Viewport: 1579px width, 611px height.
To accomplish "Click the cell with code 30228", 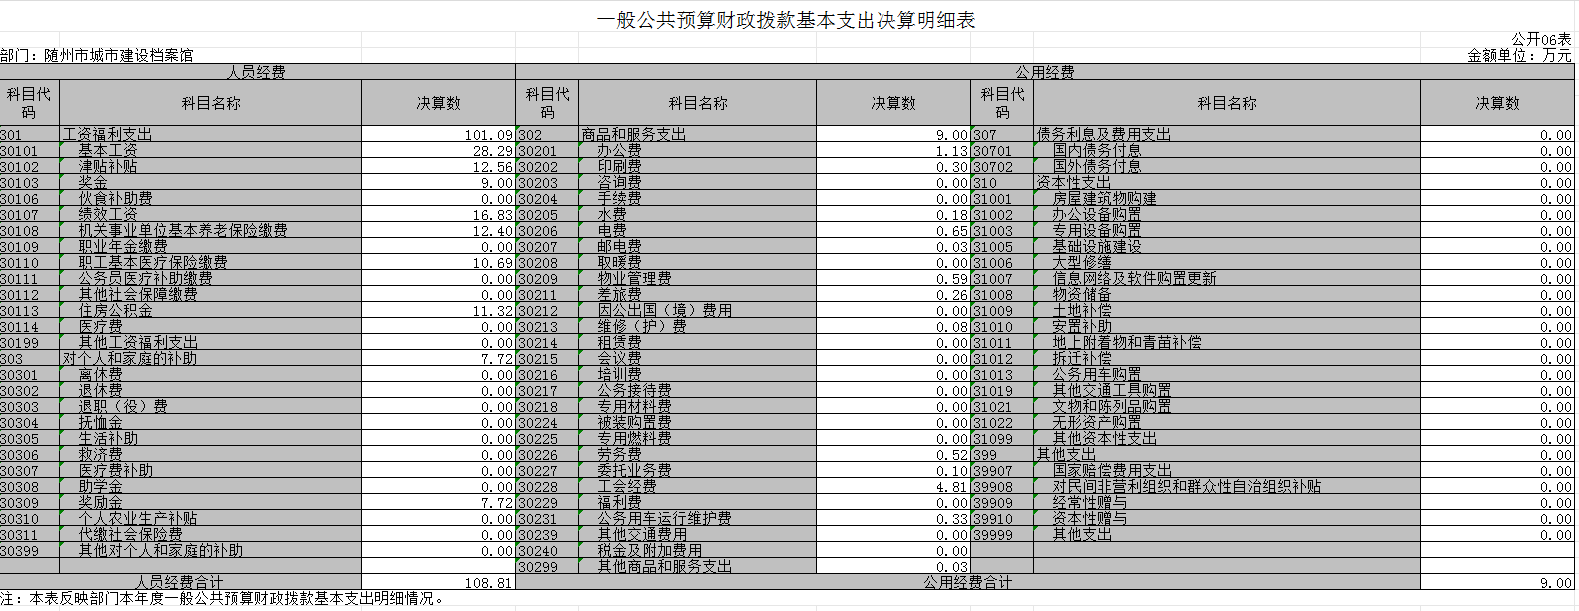I will [x=547, y=487].
